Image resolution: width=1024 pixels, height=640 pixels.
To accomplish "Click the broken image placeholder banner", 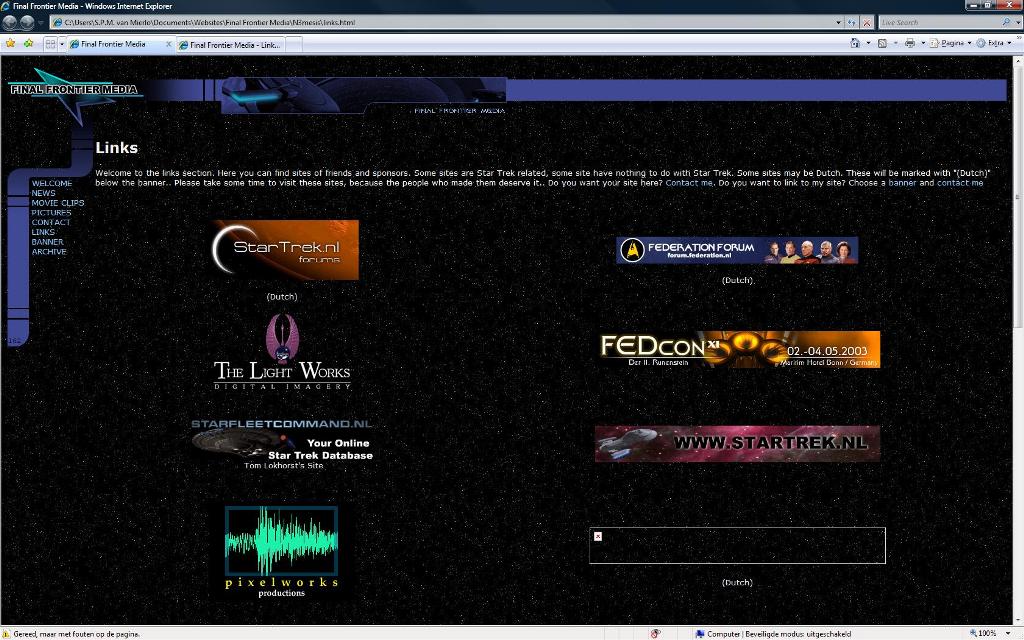I will click(737, 545).
